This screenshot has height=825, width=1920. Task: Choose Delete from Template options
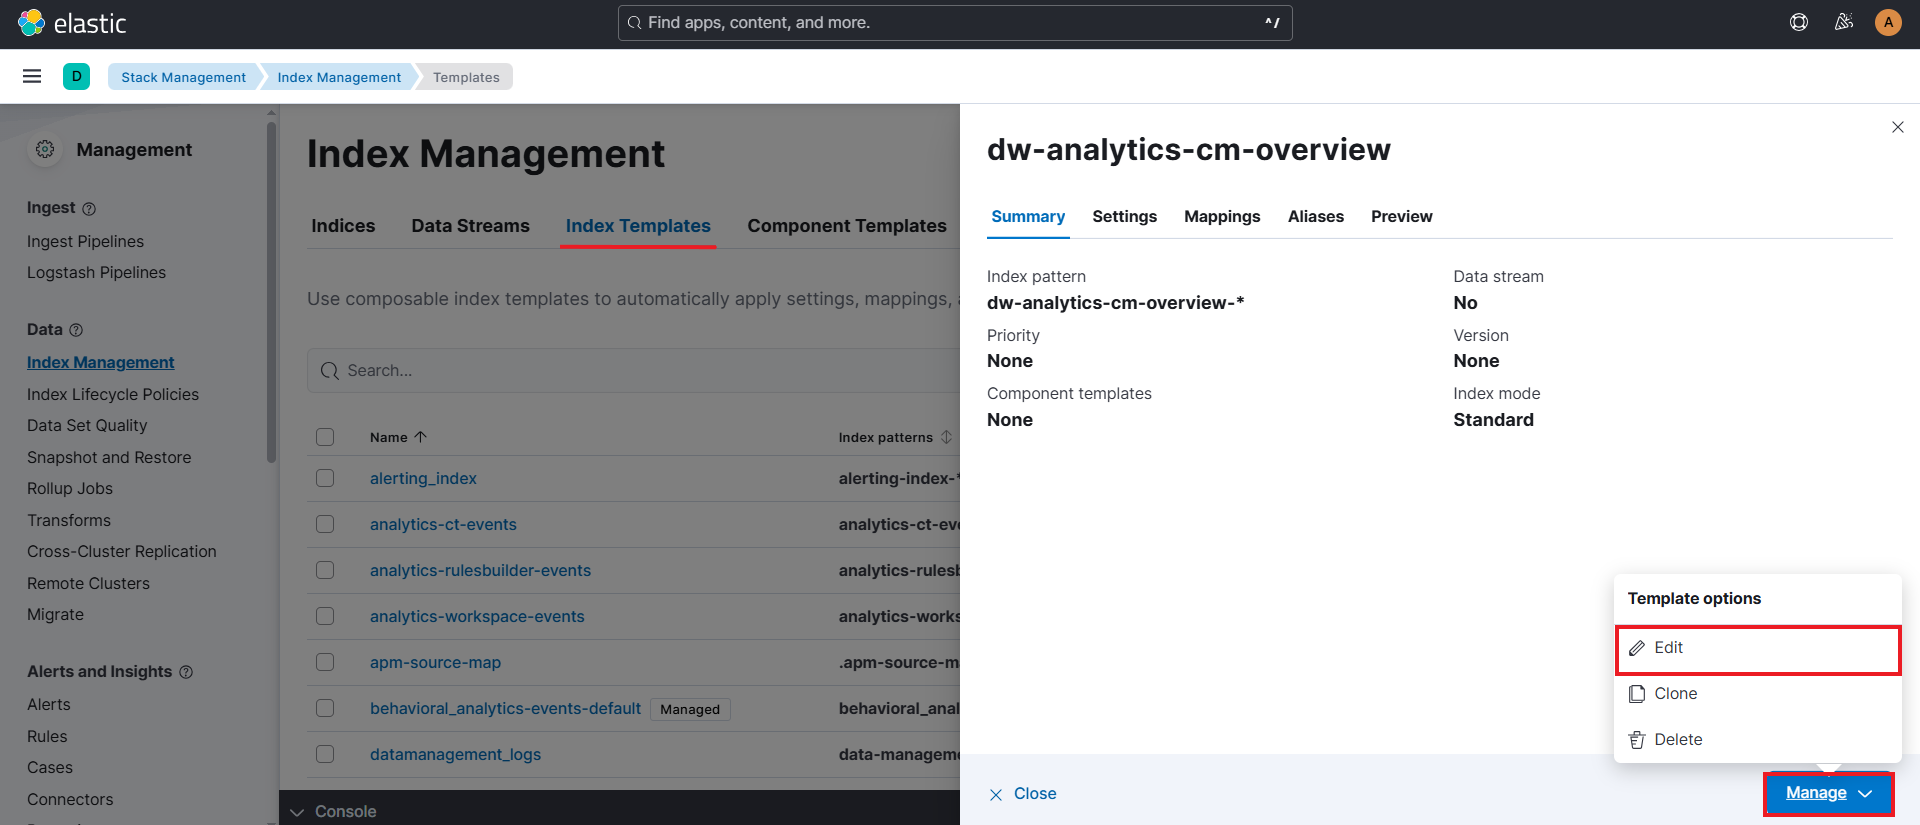[1758, 740]
